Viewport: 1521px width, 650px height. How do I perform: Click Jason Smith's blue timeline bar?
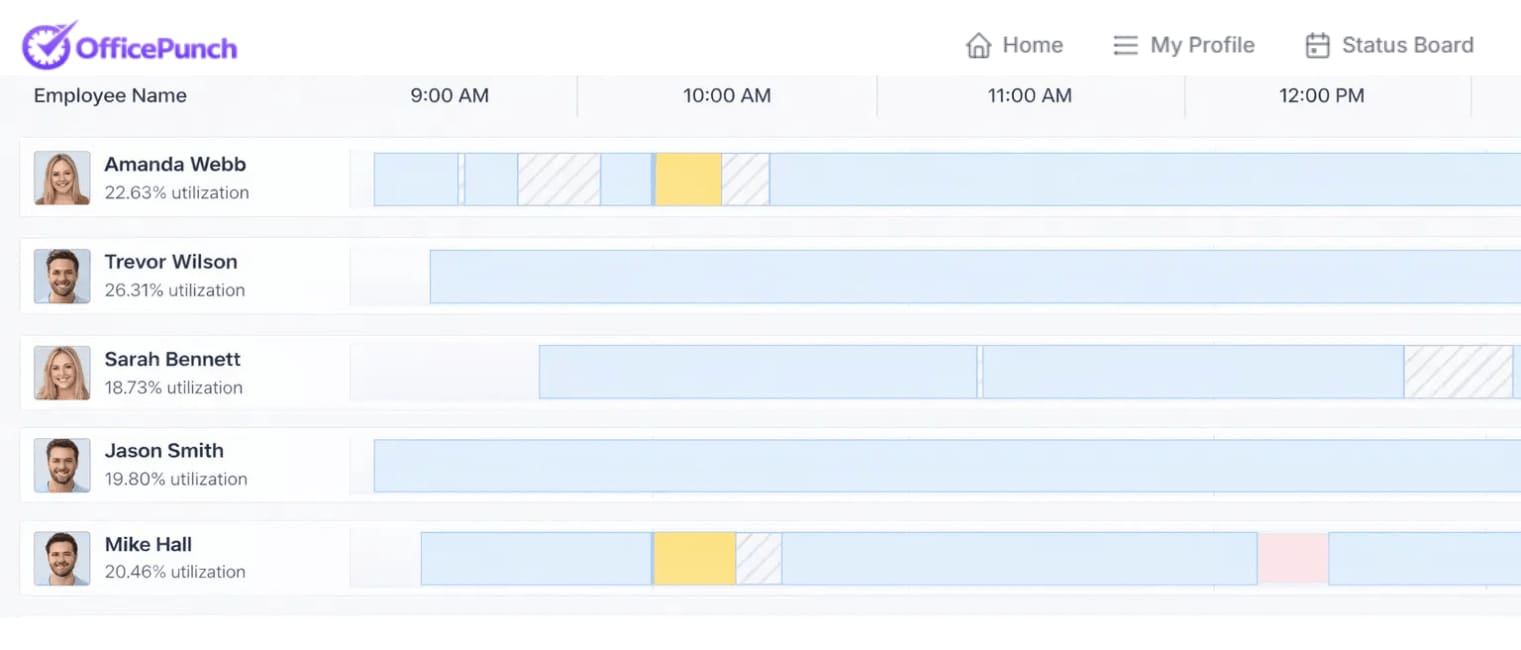click(x=940, y=466)
